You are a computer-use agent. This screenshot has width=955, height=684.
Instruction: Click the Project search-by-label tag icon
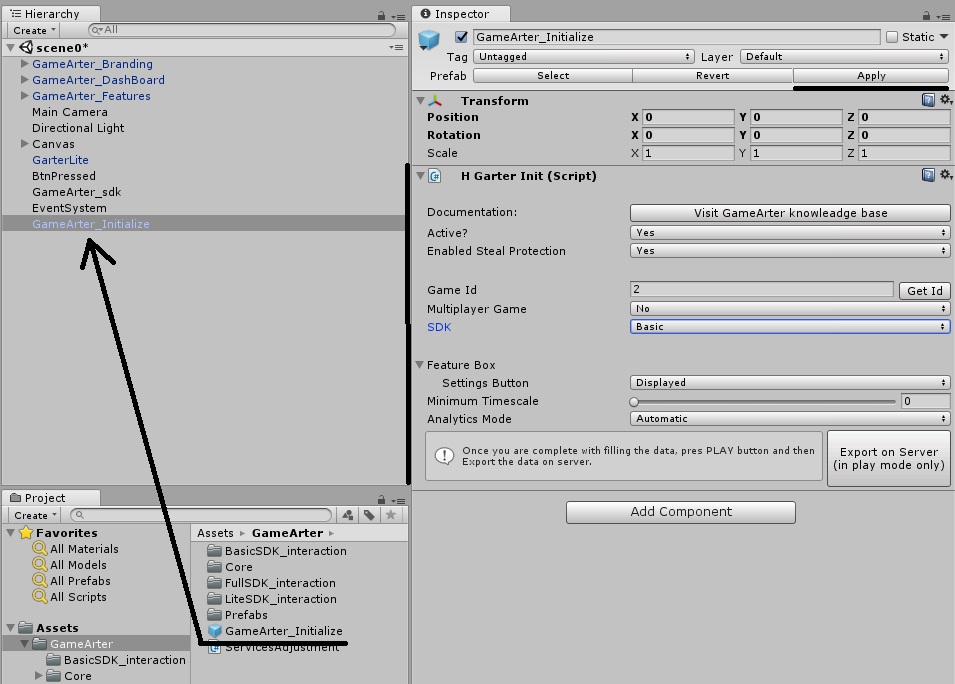point(369,515)
